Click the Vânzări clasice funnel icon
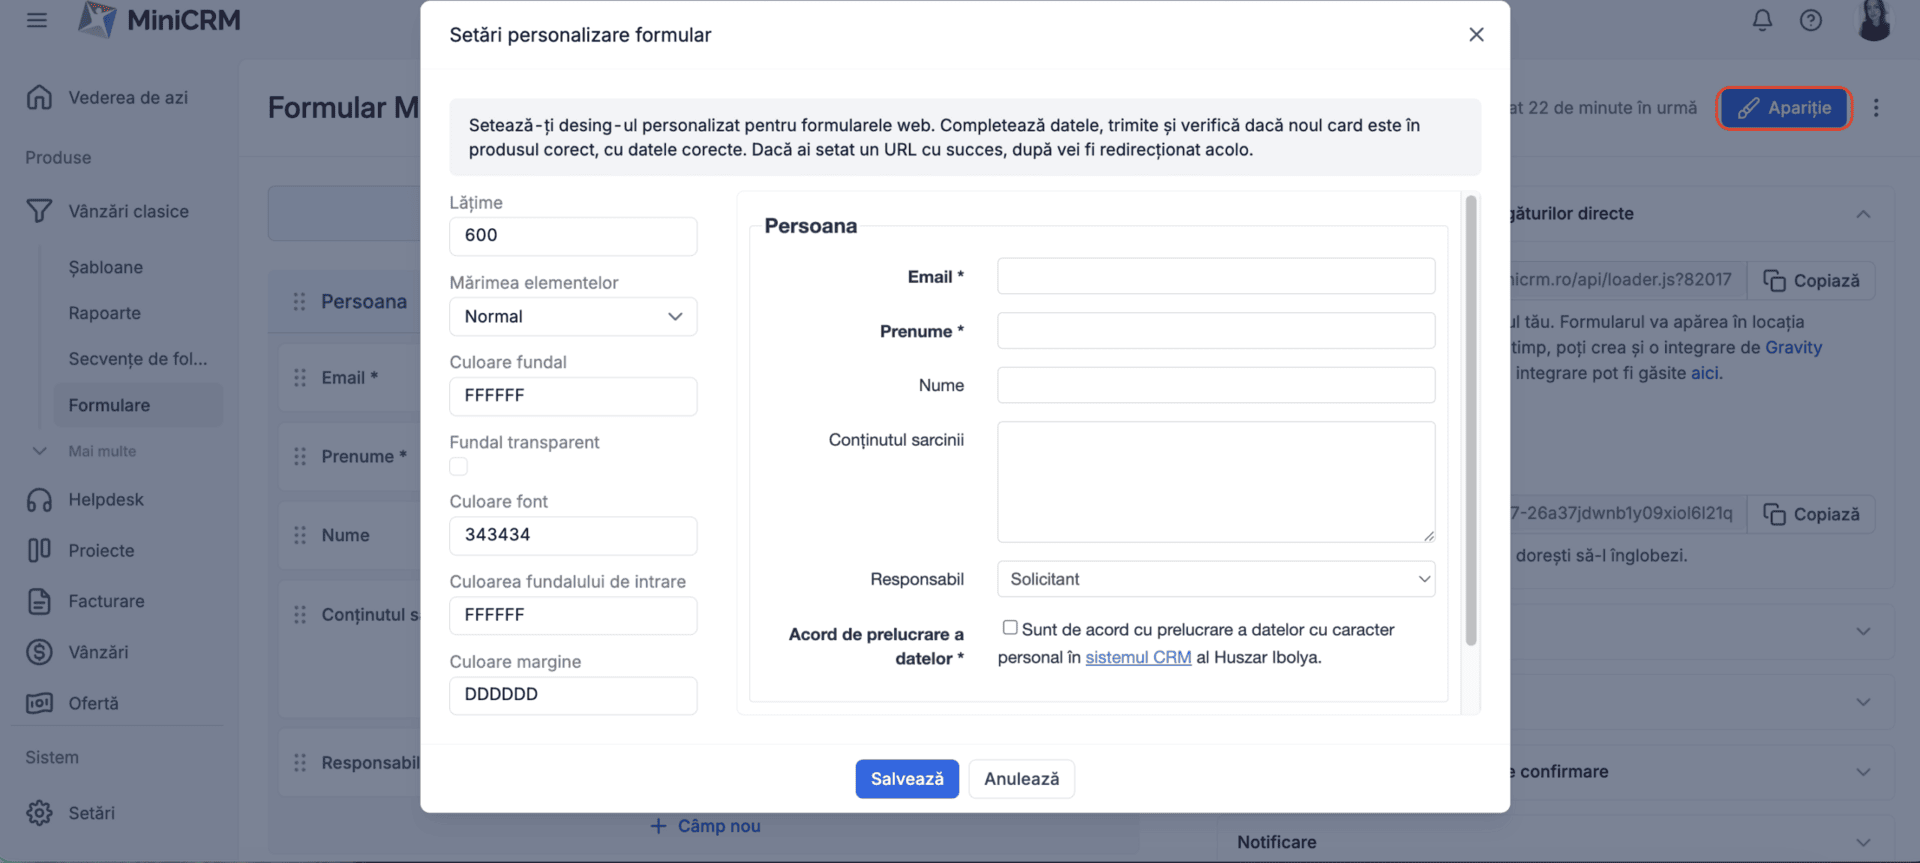This screenshot has width=1920, height=863. [39, 211]
